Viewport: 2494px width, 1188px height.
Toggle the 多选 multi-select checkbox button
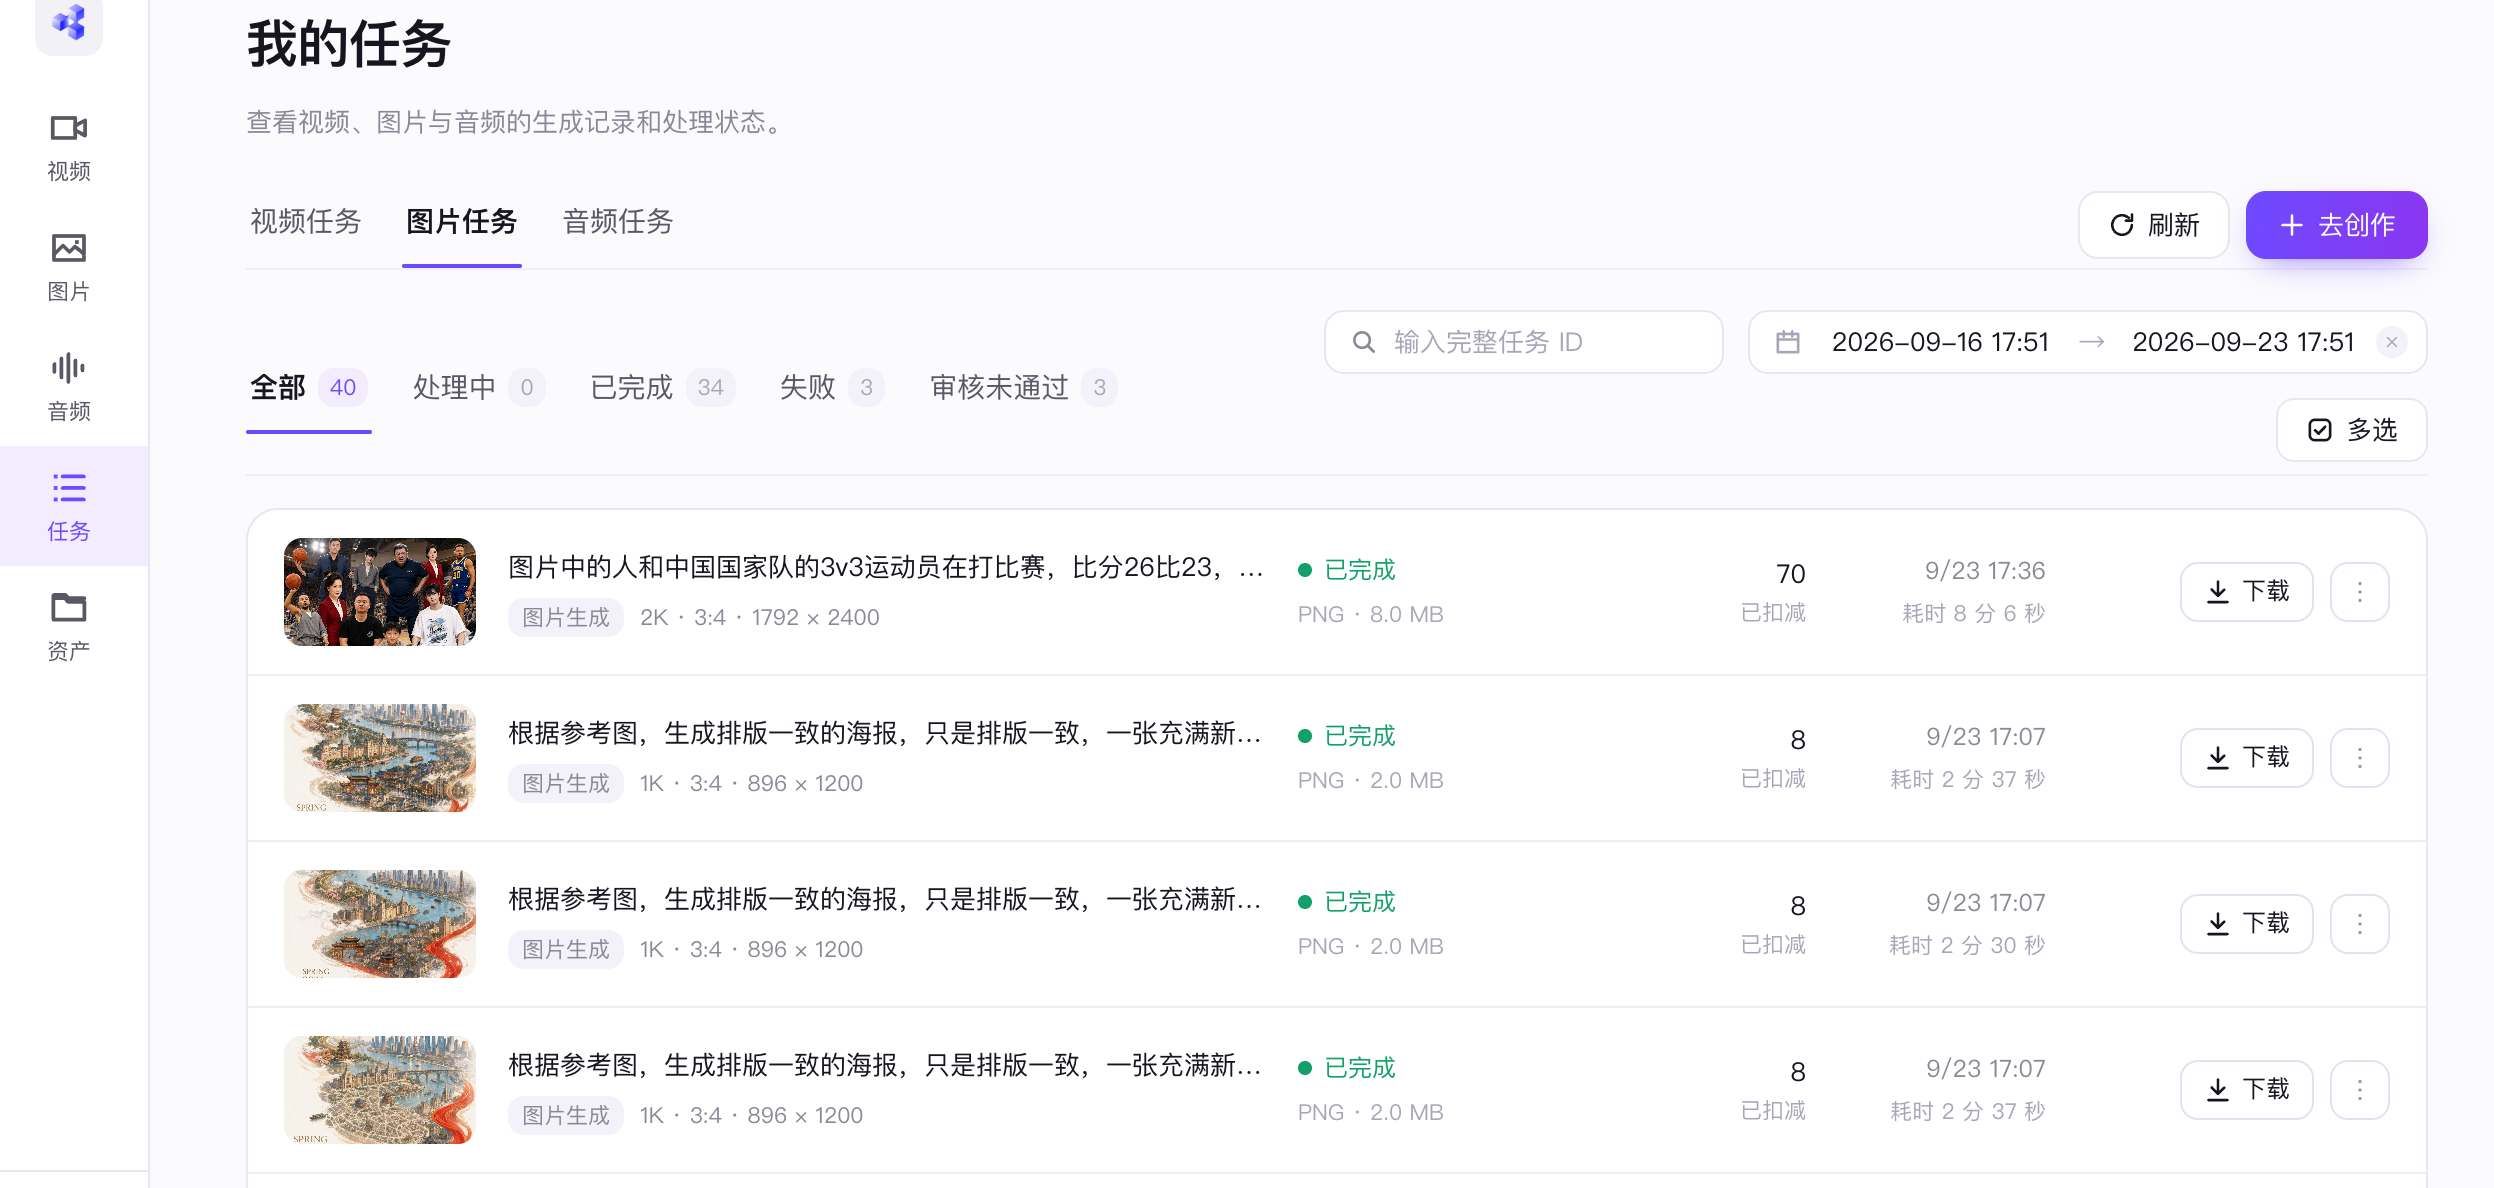click(2351, 430)
